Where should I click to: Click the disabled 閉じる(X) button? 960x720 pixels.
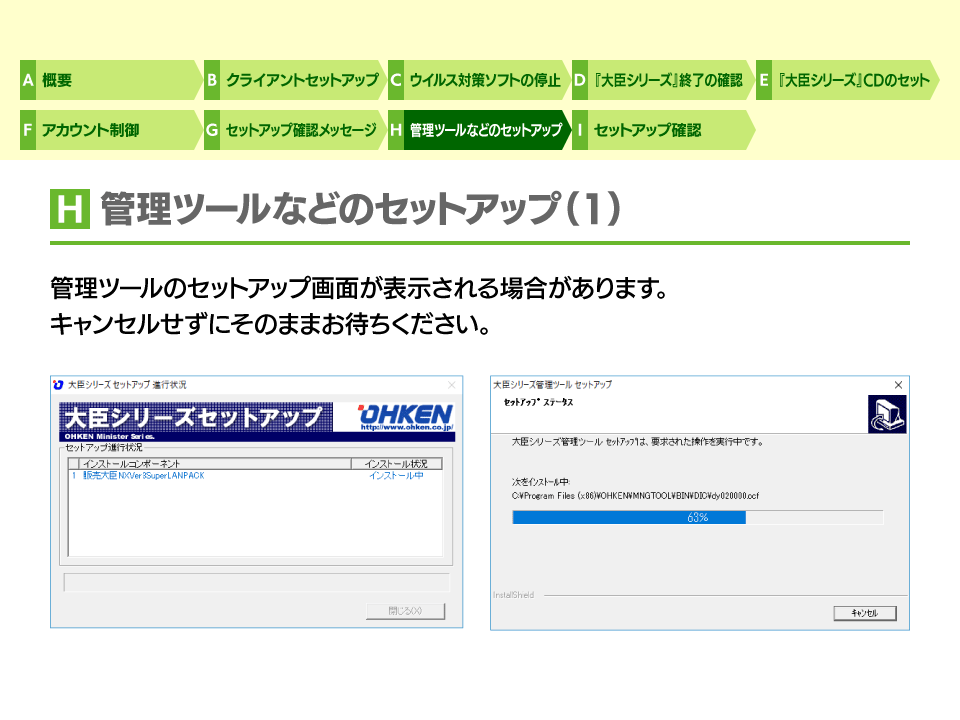405,610
